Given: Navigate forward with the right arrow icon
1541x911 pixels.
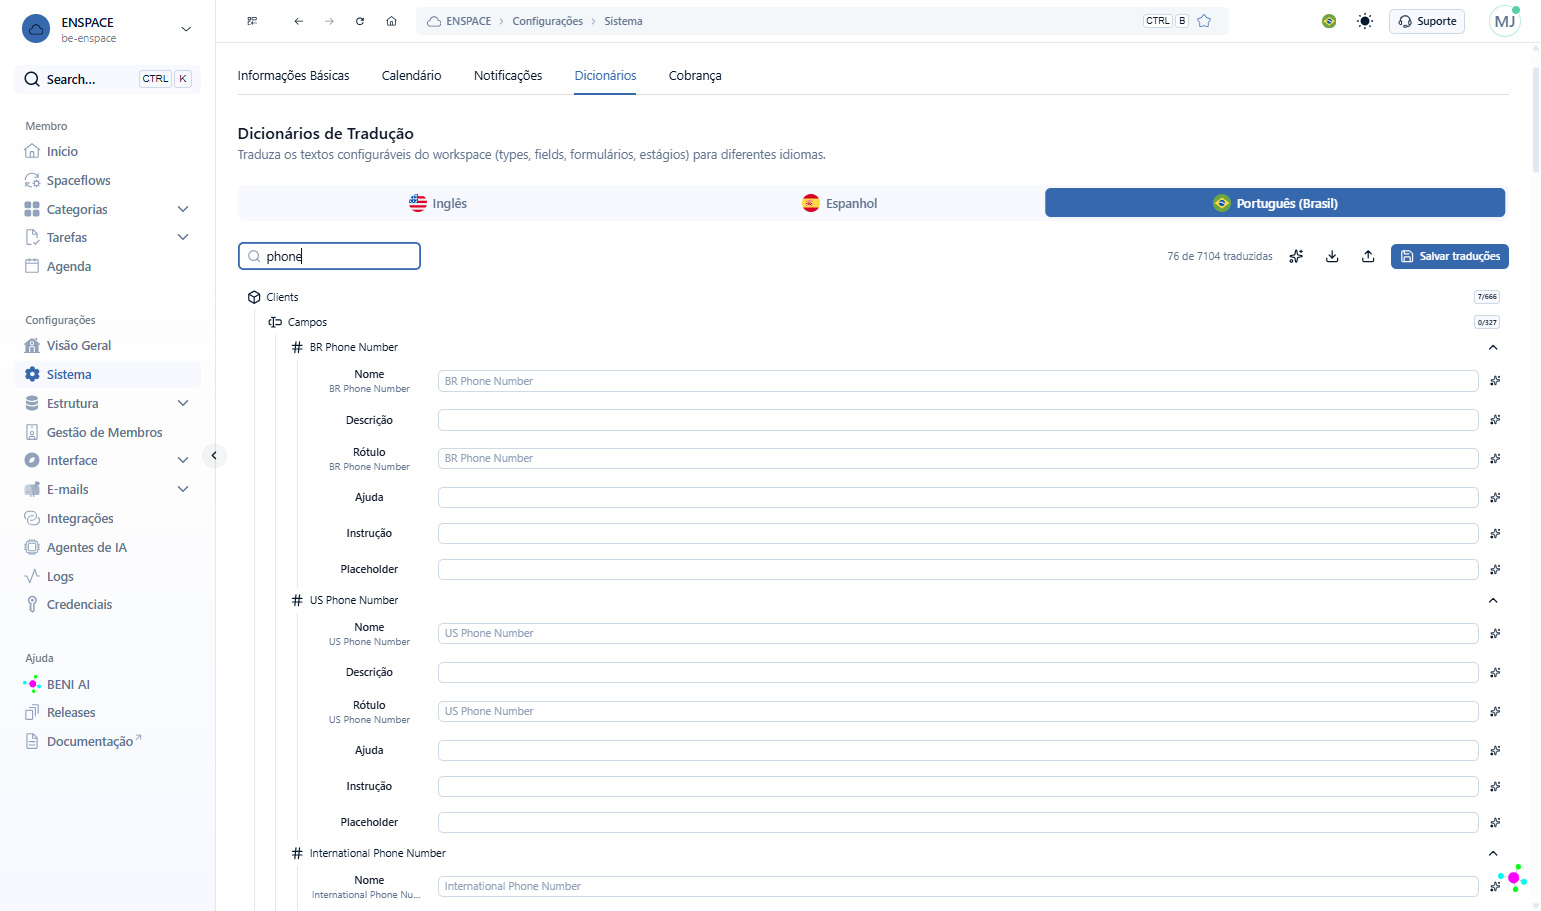Looking at the screenshot, I should (329, 21).
